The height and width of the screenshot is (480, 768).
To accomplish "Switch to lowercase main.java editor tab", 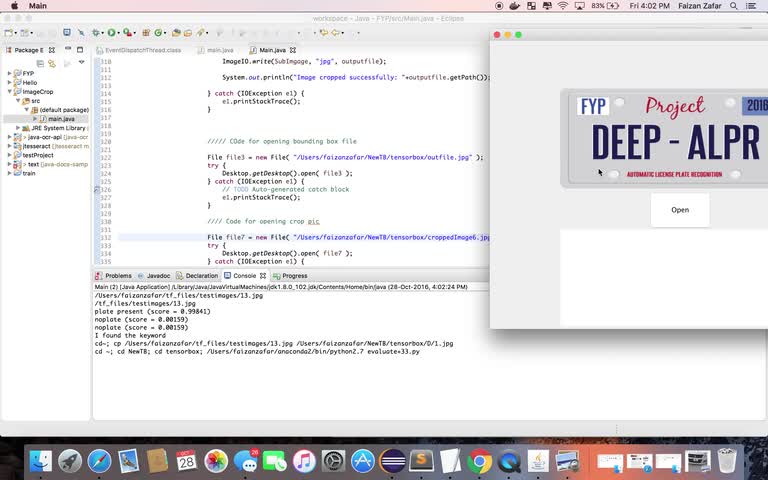I will point(216,50).
